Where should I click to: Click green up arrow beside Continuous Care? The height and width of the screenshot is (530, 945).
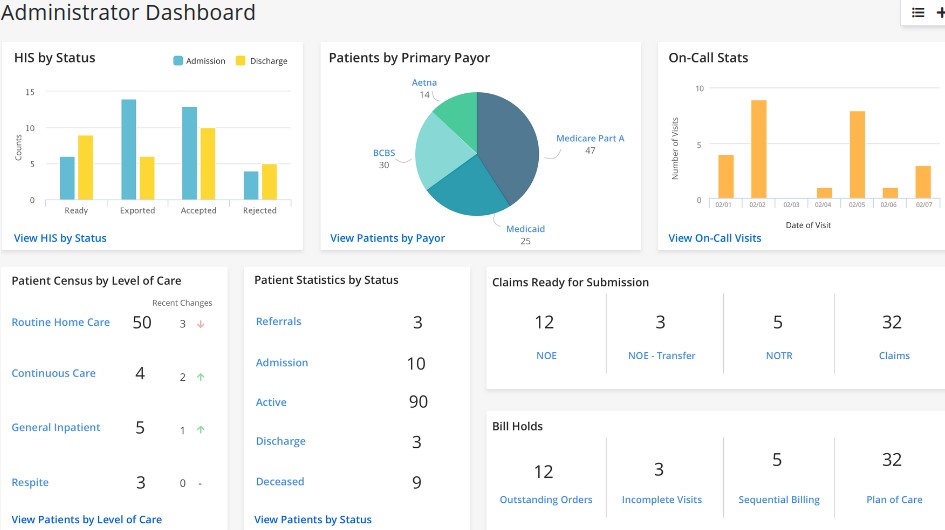(200, 377)
